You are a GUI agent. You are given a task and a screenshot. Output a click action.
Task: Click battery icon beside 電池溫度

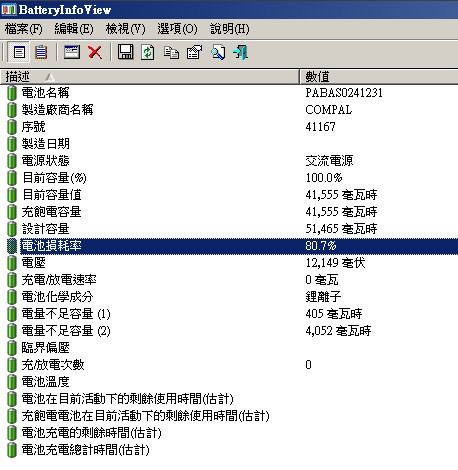point(12,382)
